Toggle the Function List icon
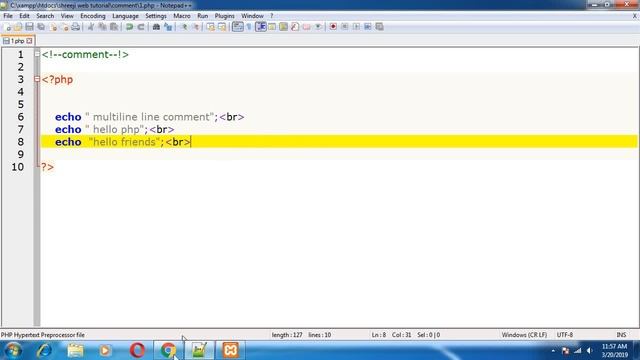This screenshot has height=360, width=640. 295,27
